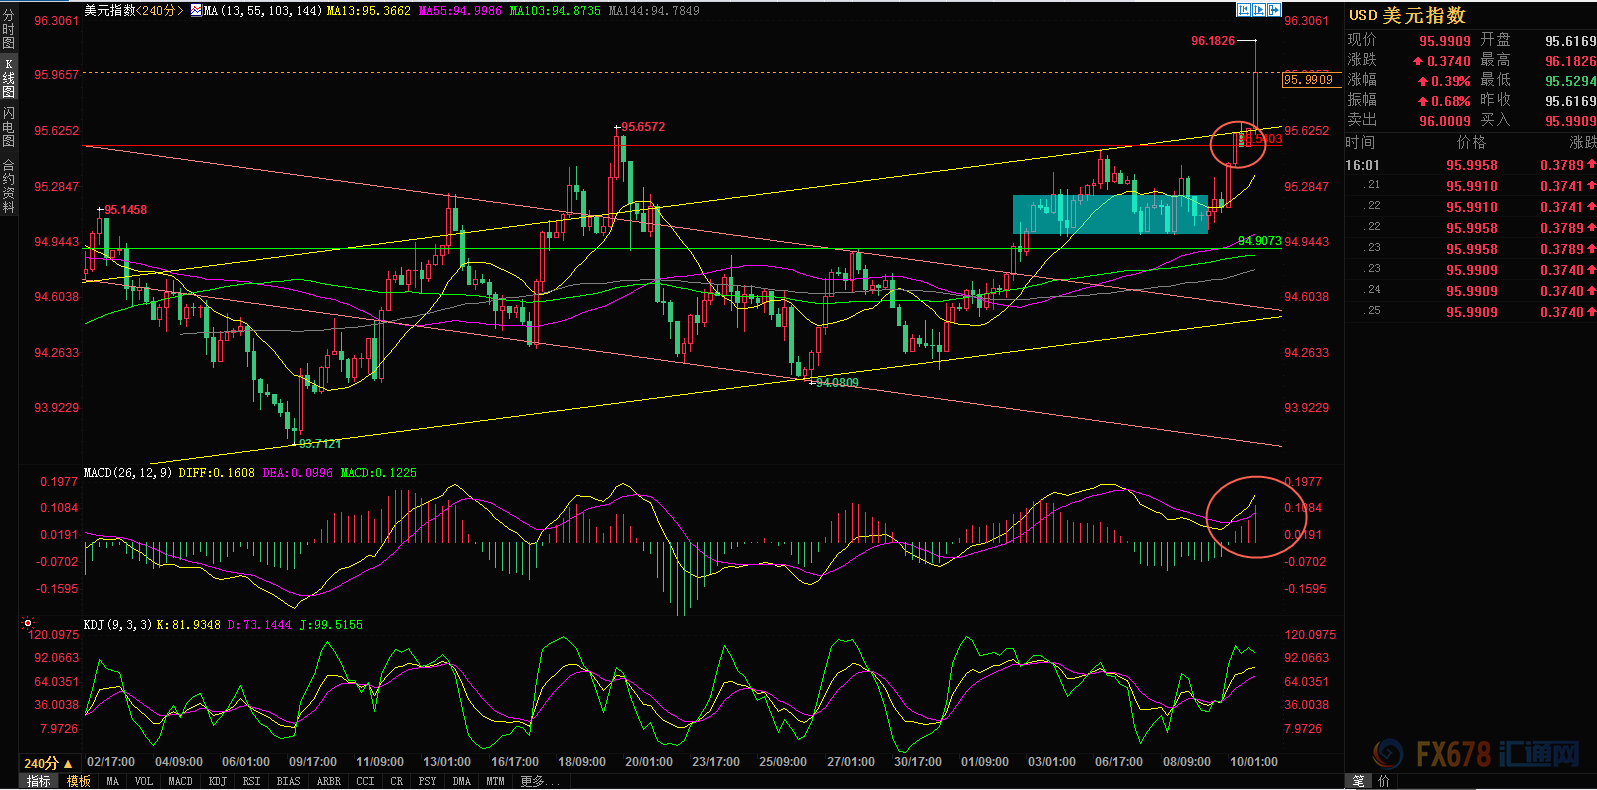Screen dimensions: 1597x790
Task: Choose the VOL indicator button
Action: pos(144,781)
